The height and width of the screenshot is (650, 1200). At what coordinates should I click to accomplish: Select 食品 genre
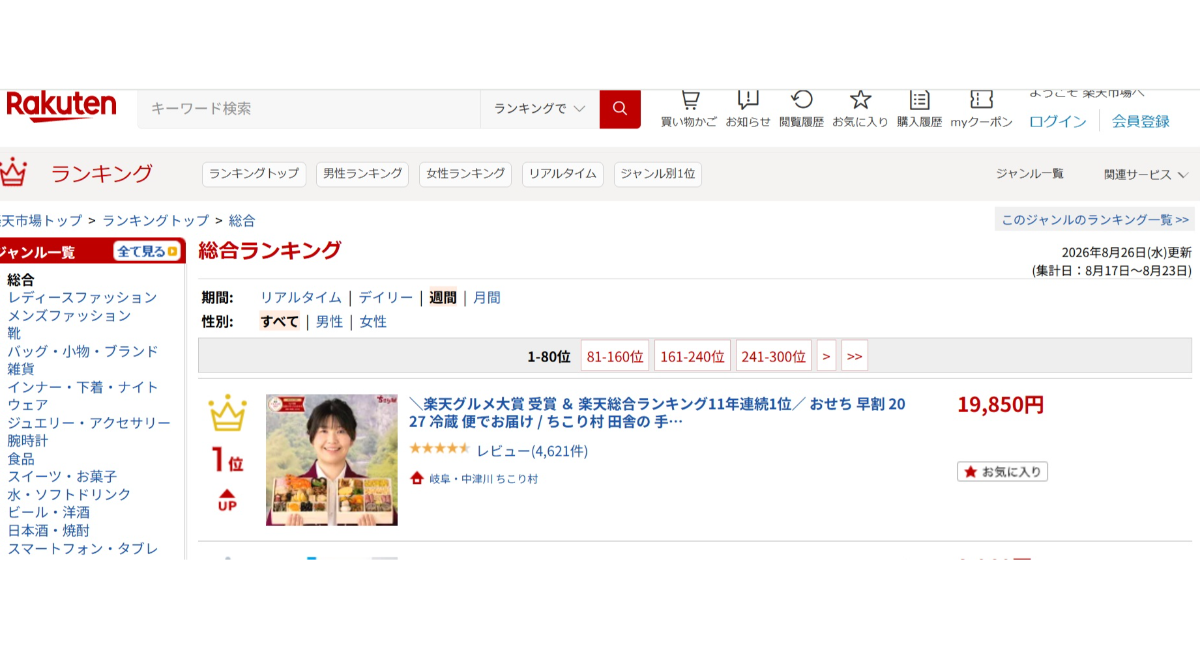click(x=21, y=459)
